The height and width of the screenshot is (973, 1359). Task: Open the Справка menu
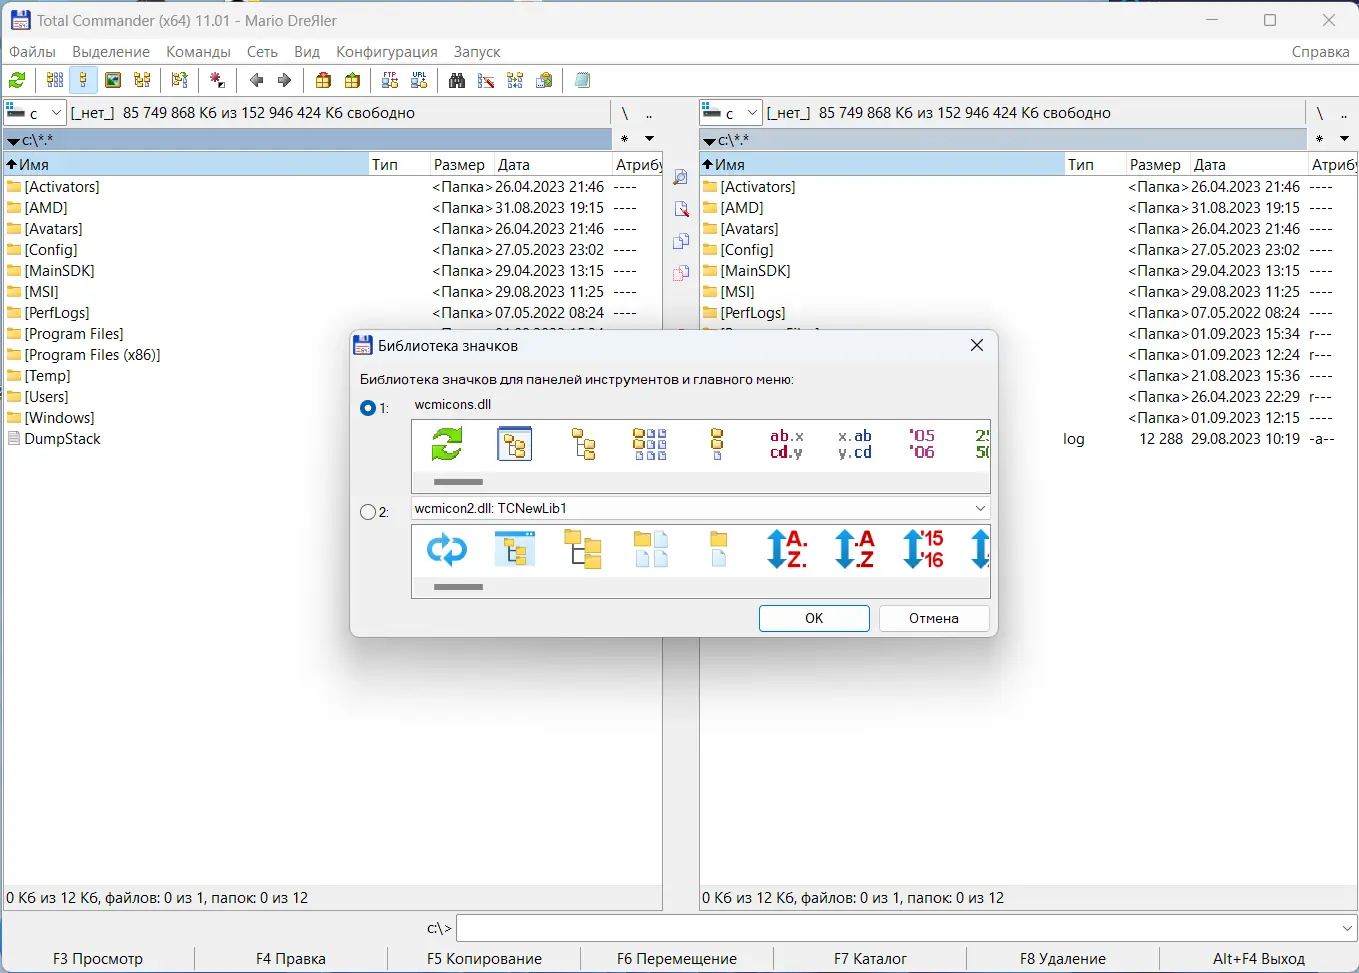click(x=1320, y=52)
